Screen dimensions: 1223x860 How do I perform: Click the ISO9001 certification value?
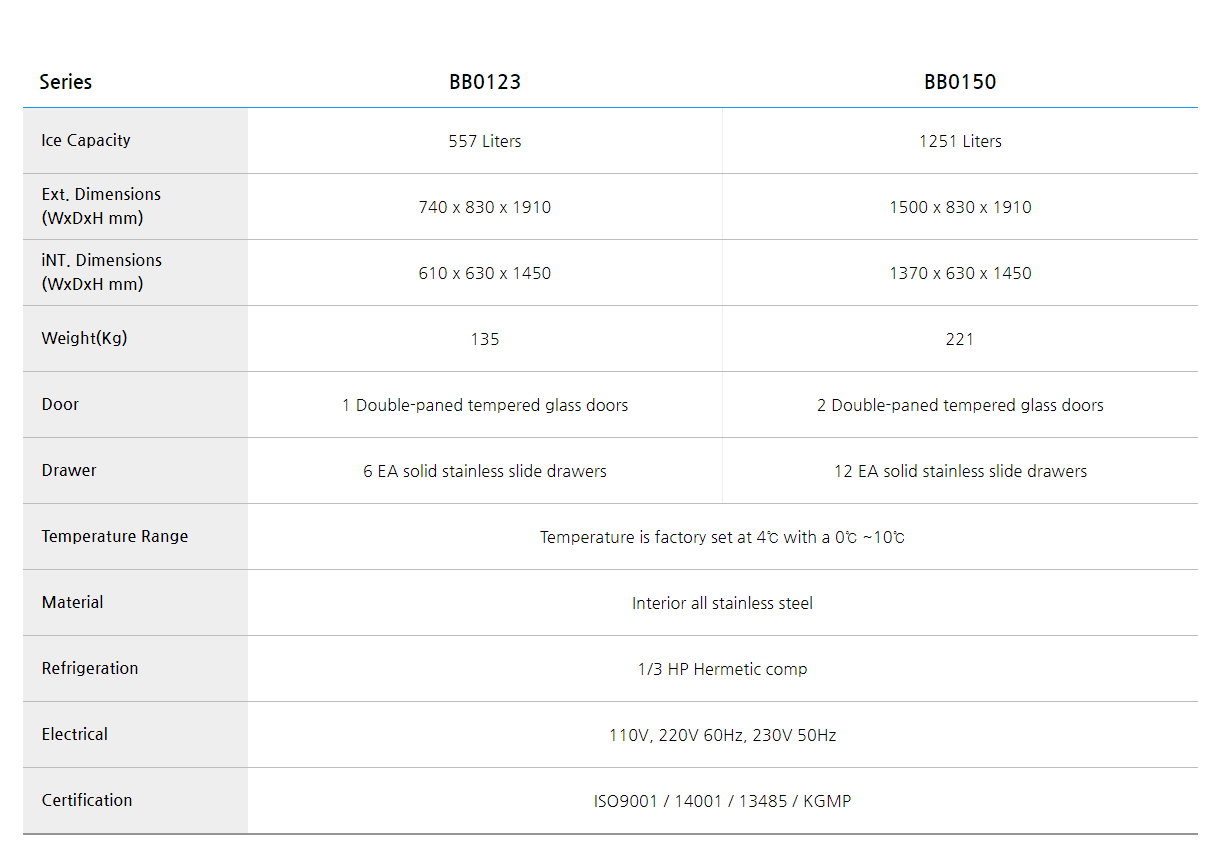[x=722, y=801]
